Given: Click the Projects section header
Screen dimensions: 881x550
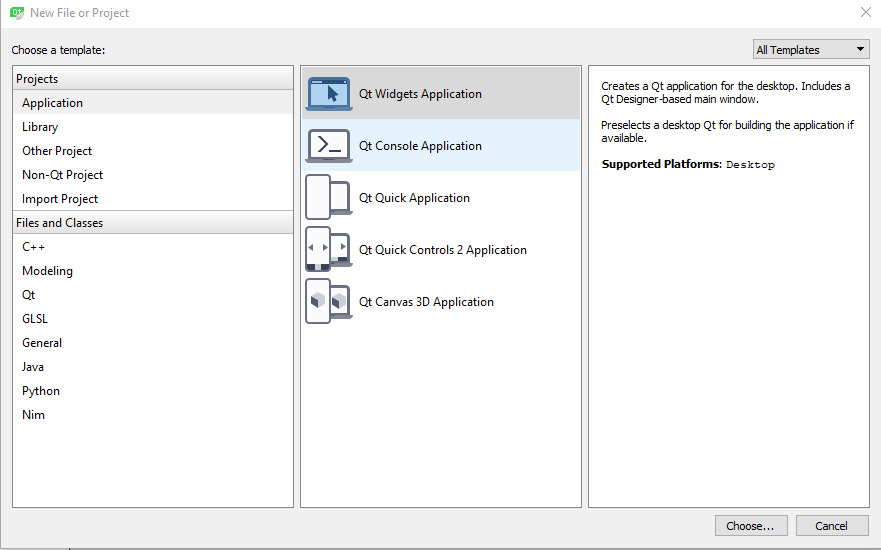Looking at the screenshot, I should pyautogui.click(x=153, y=79).
